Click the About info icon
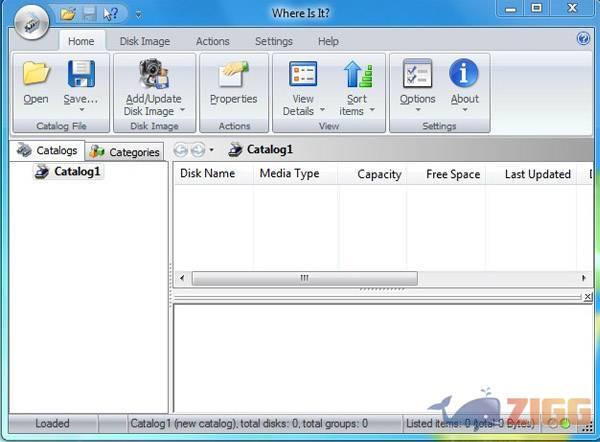The height and width of the screenshot is (442, 600). (x=464, y=74)
